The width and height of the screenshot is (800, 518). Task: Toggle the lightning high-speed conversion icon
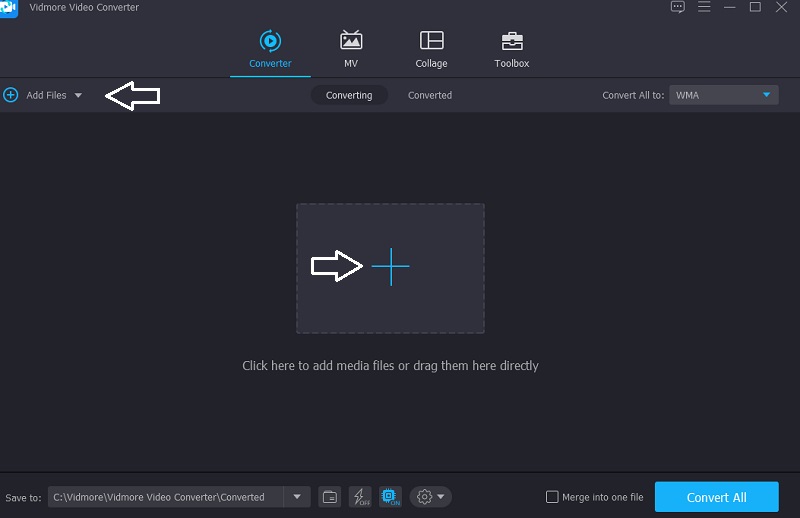(360, 497)
